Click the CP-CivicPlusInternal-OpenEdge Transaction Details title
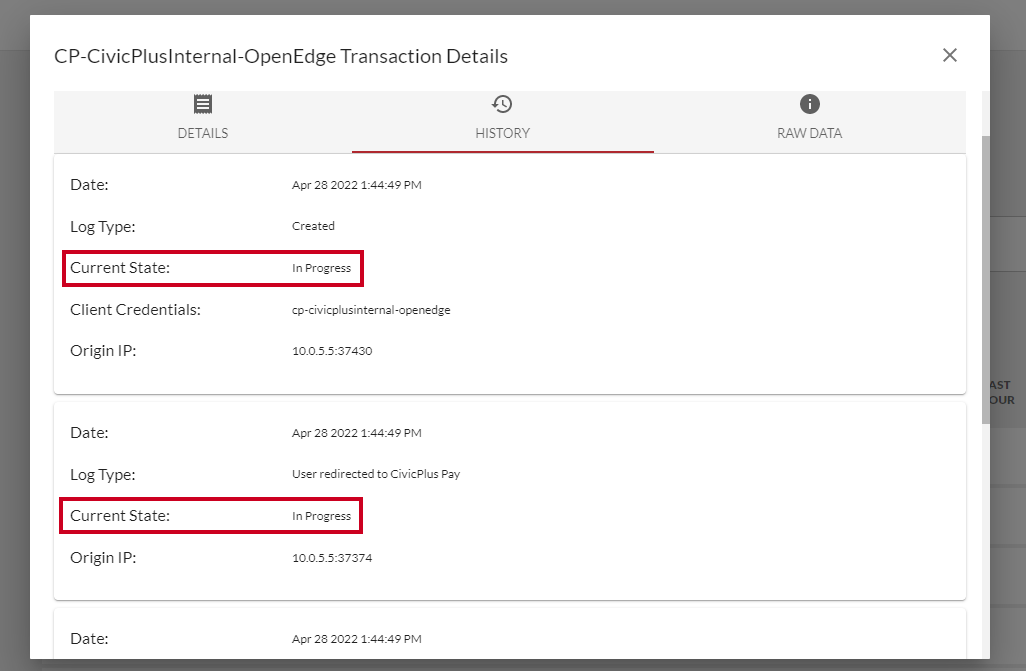This screenshot has width=1026, height=671. [x=281, y=56]
